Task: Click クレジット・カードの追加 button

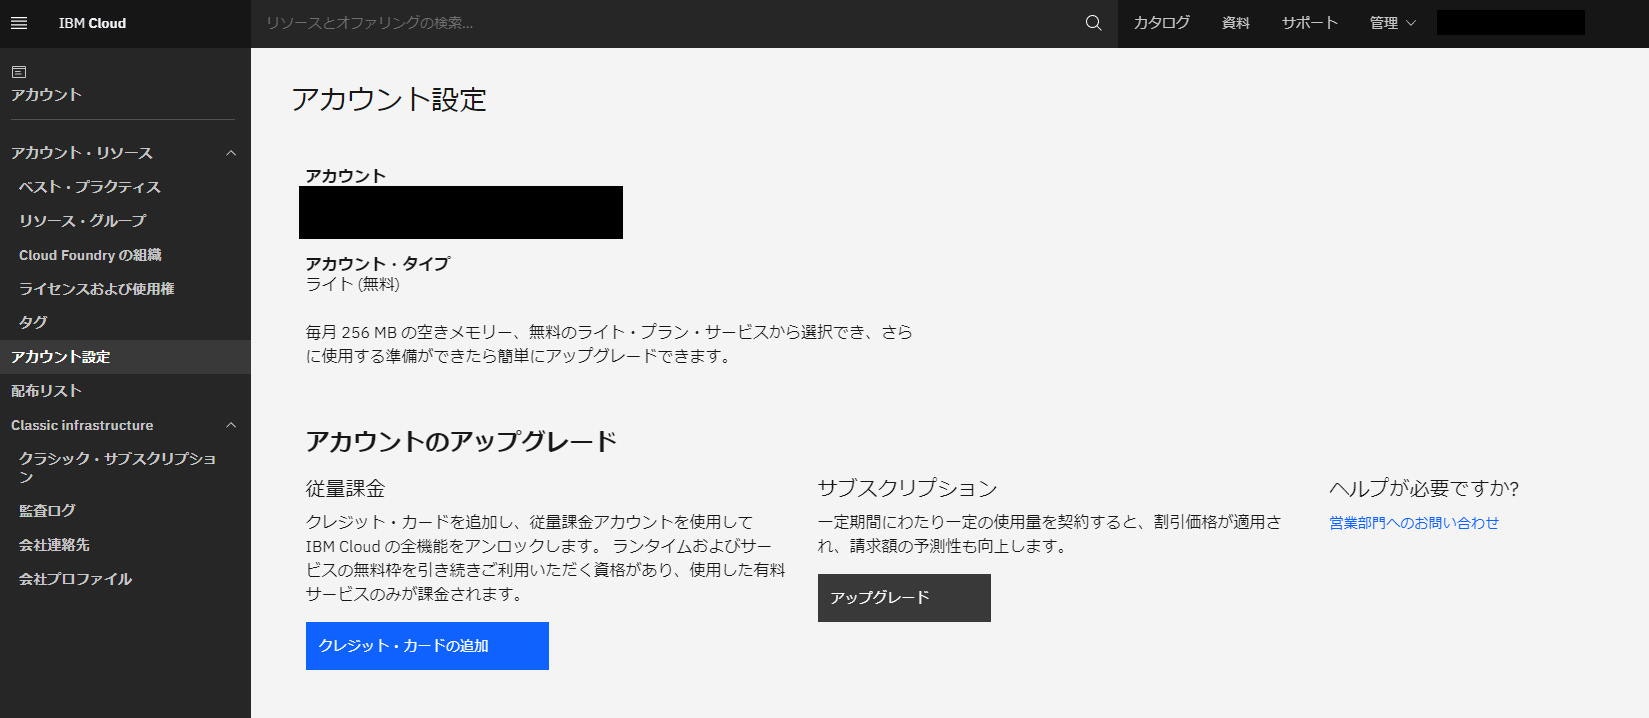Action: pyautogui.click(x=427, y=646)
